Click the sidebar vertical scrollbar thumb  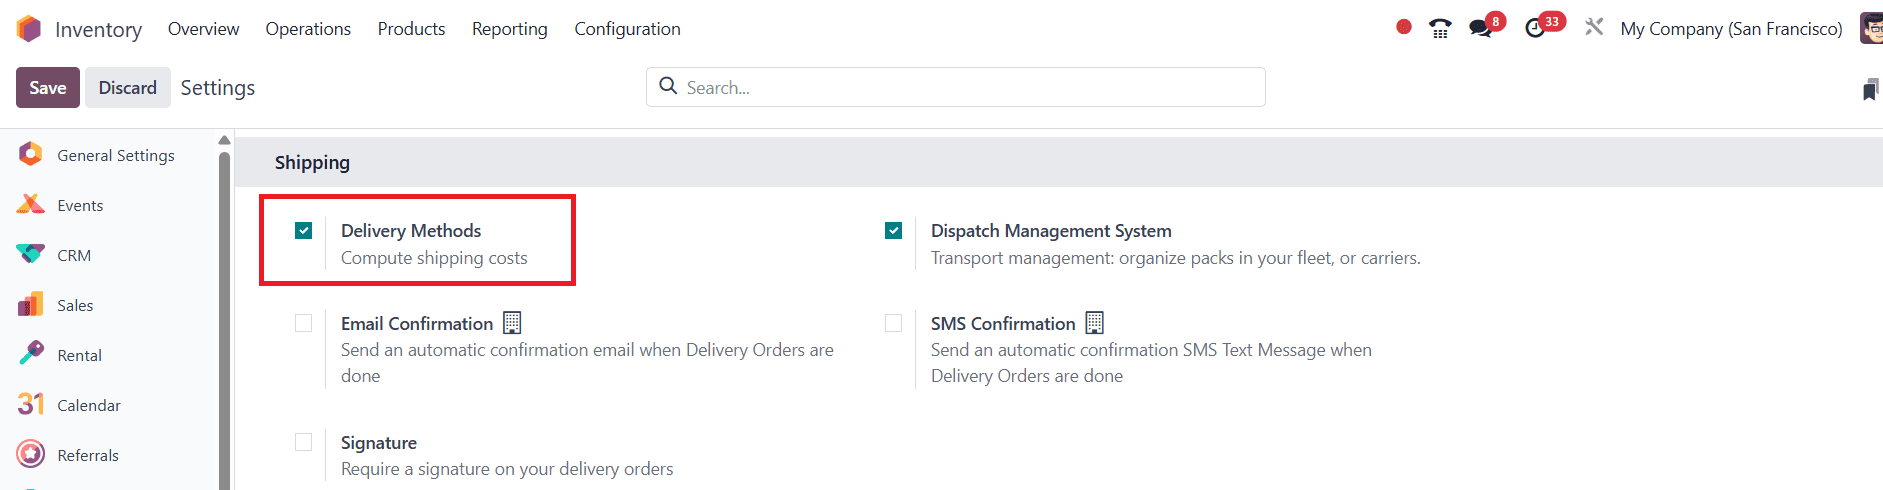click(x=224, y=320)
